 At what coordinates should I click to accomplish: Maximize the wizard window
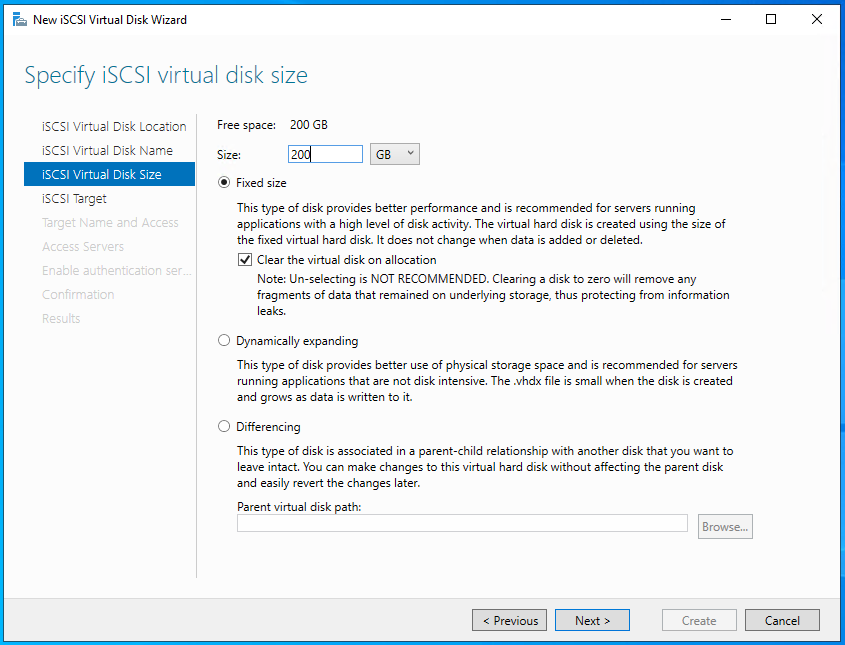click(771, 19)
